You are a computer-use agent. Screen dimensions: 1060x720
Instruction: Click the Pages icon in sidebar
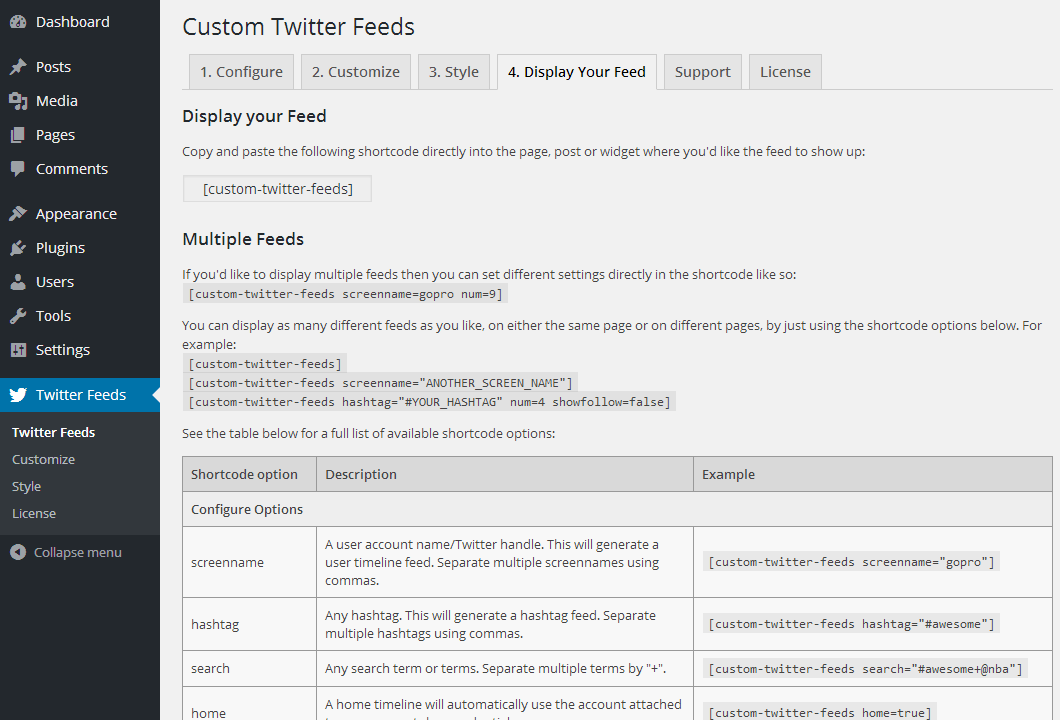[x=18, y=135]
